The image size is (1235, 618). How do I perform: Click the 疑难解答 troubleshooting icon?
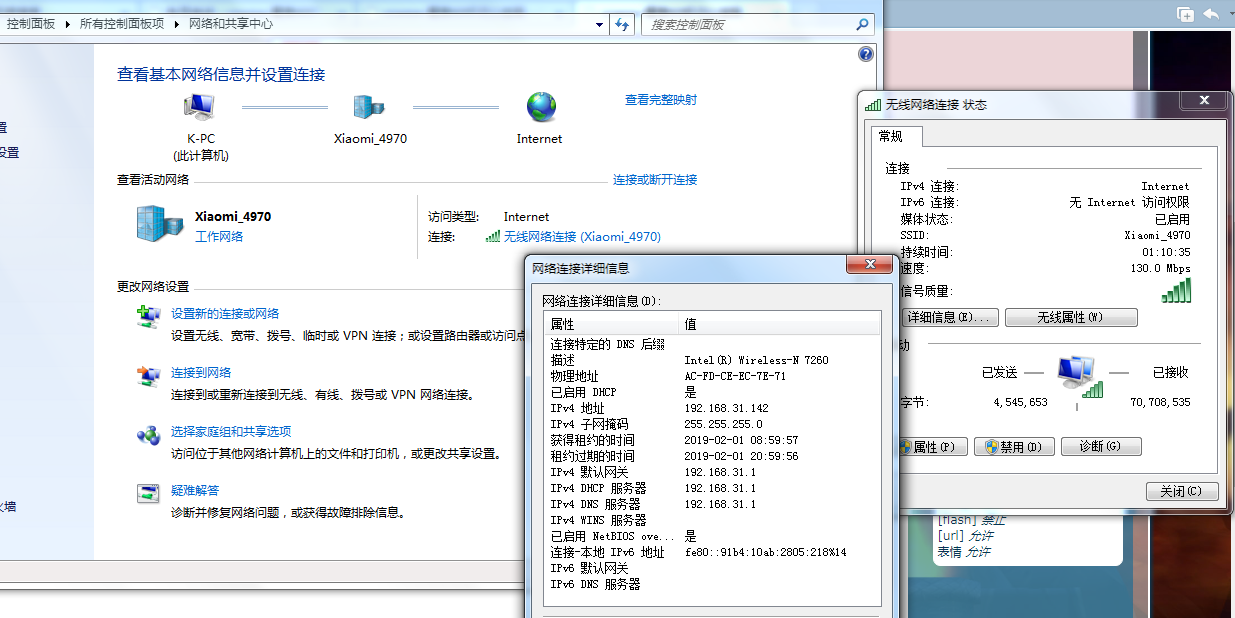[x=147, y=493]
